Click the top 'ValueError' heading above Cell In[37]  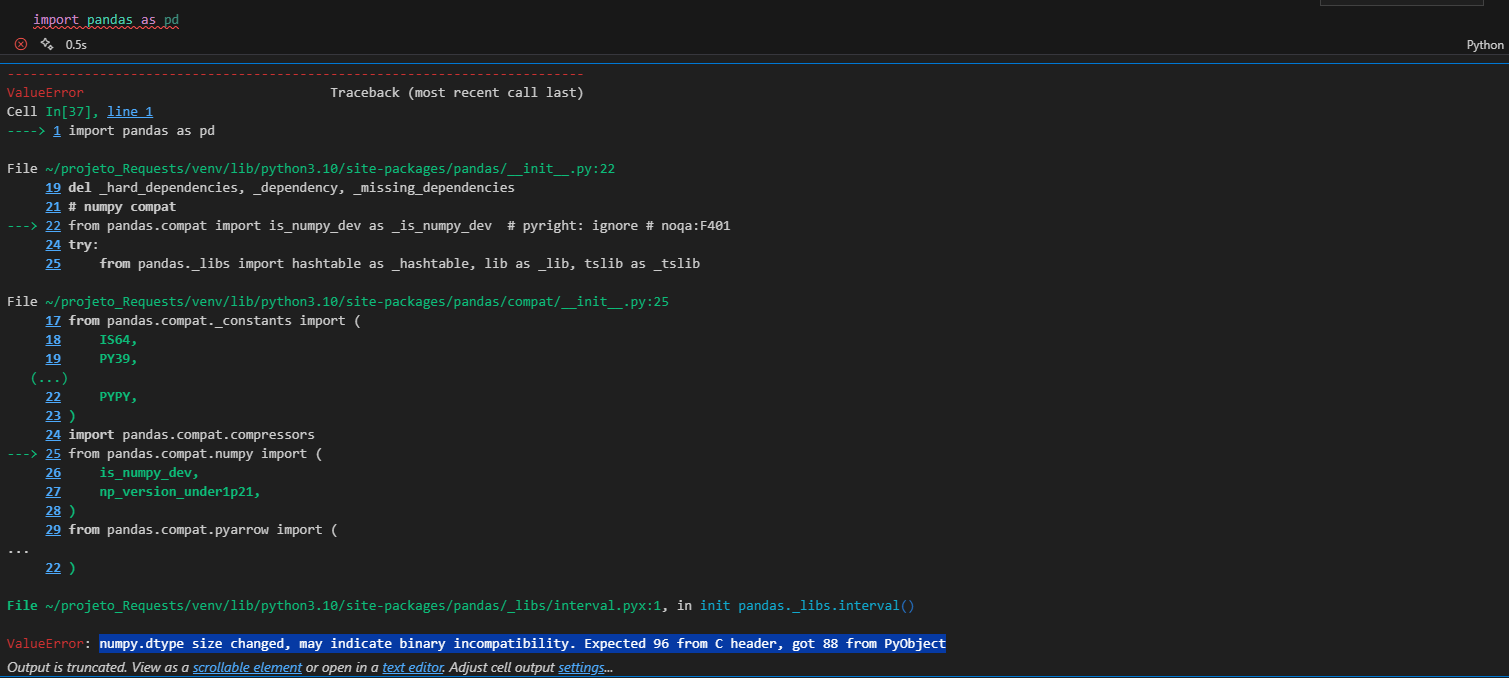point(45,93)
